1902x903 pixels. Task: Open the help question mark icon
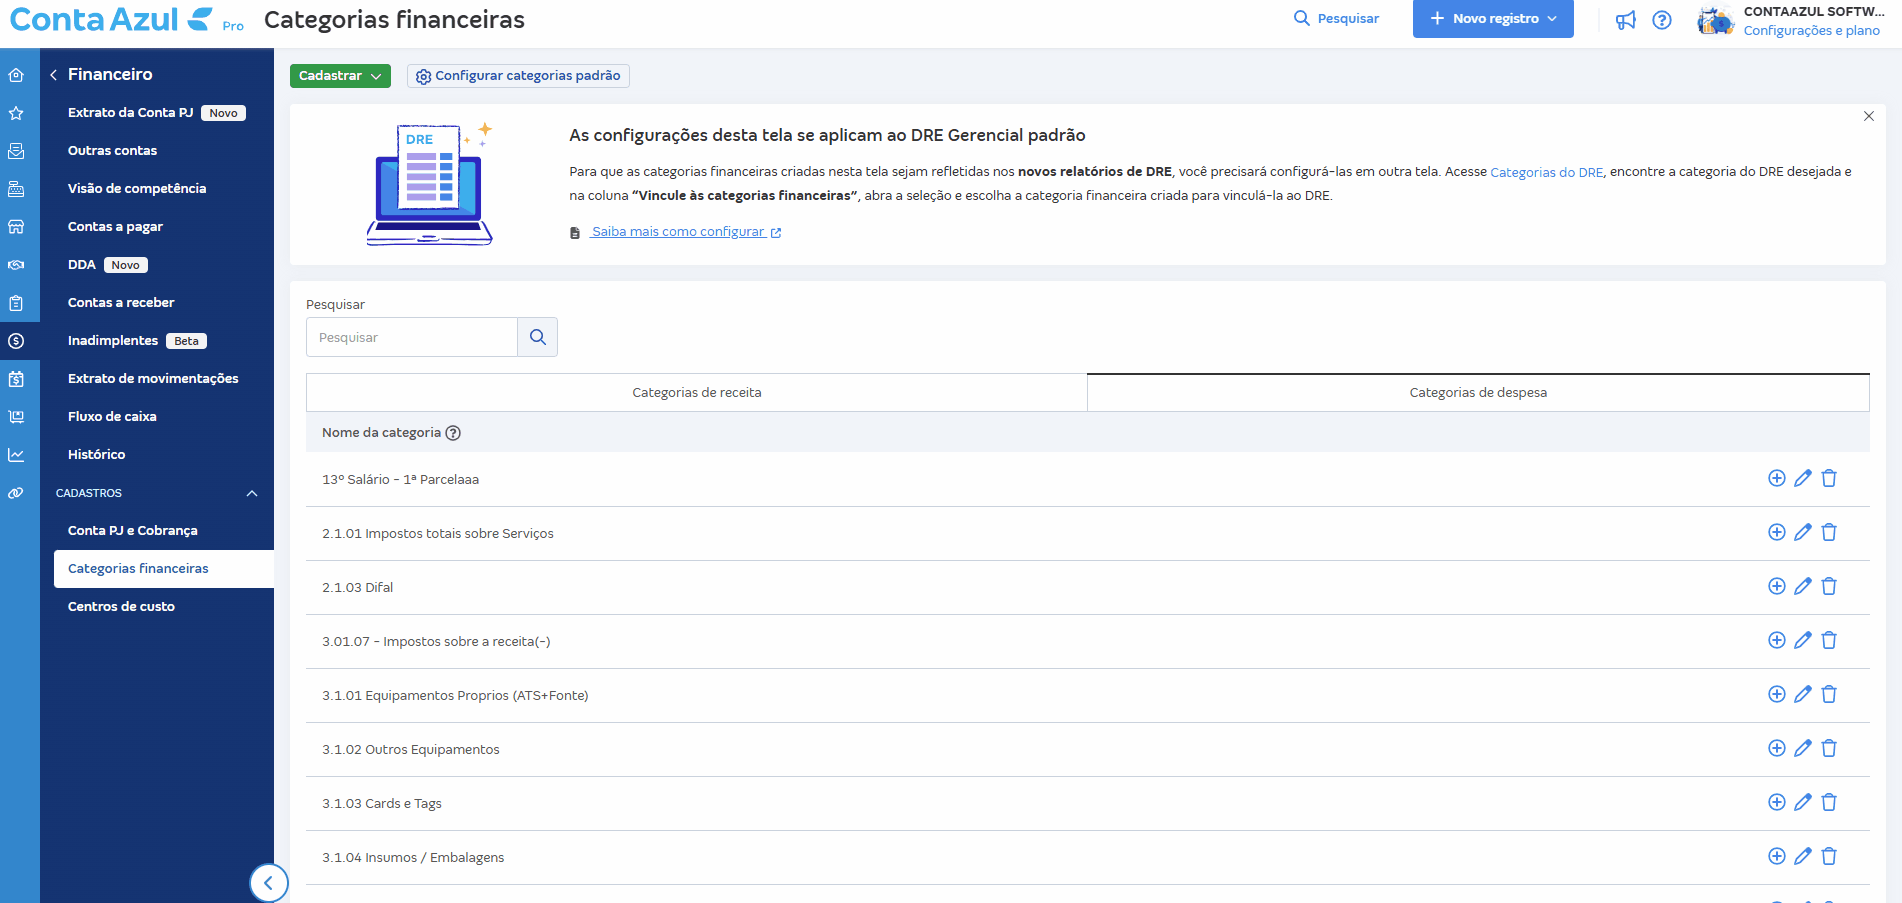tap(1662, 20)
